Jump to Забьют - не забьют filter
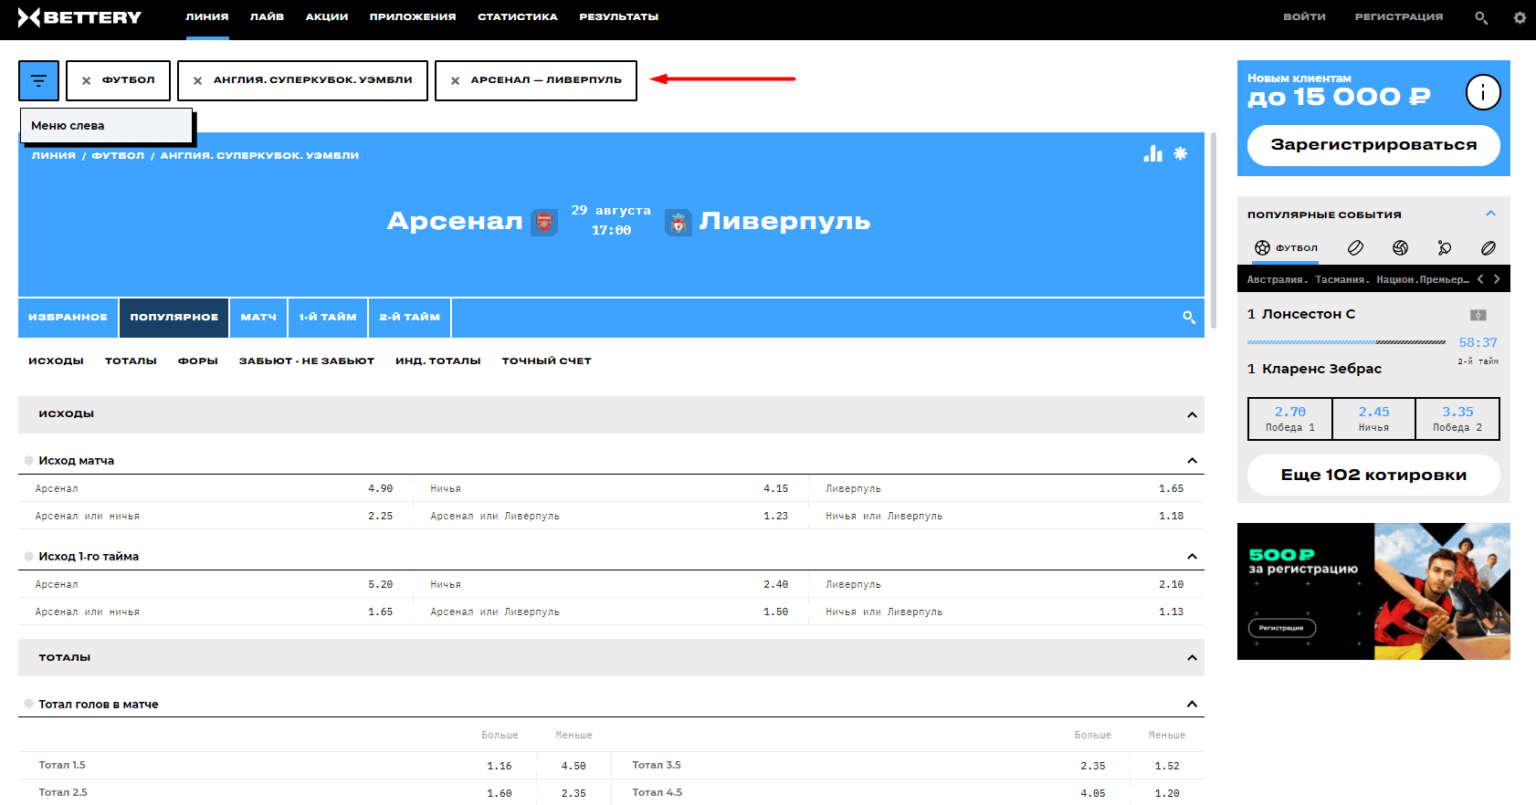1536x805 pixels. coord(306,361)
